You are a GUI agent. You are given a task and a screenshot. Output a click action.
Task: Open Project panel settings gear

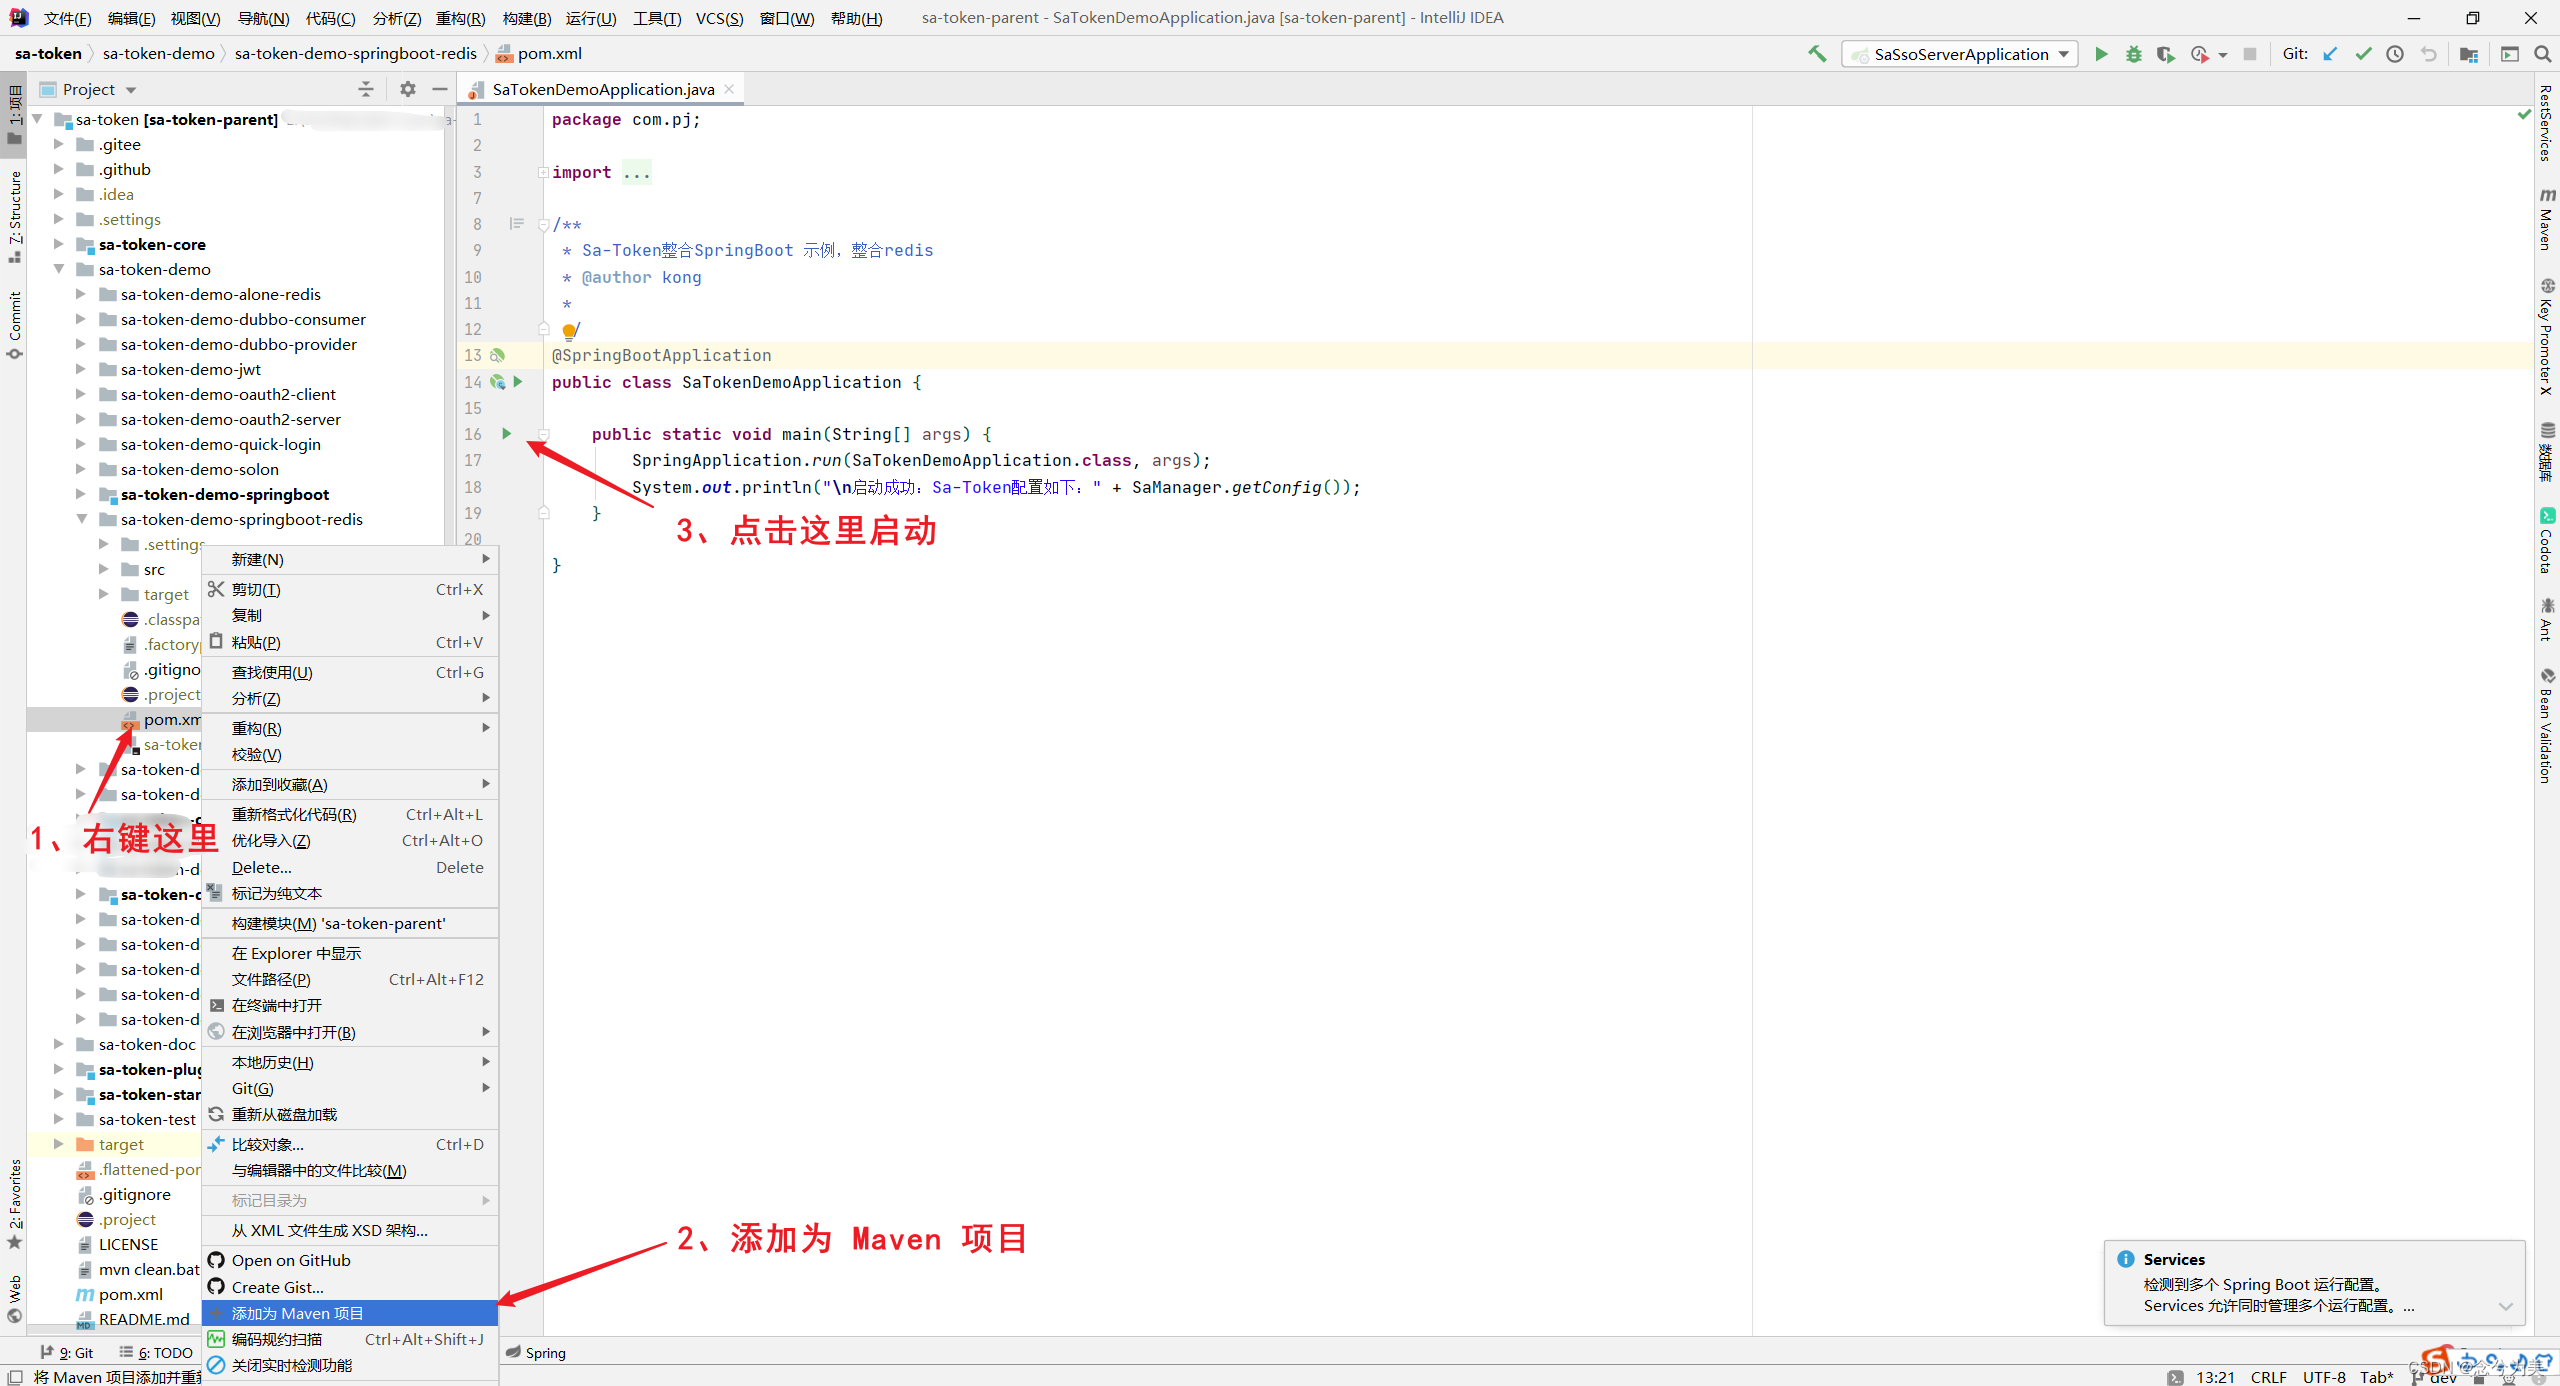coord(407,89)
